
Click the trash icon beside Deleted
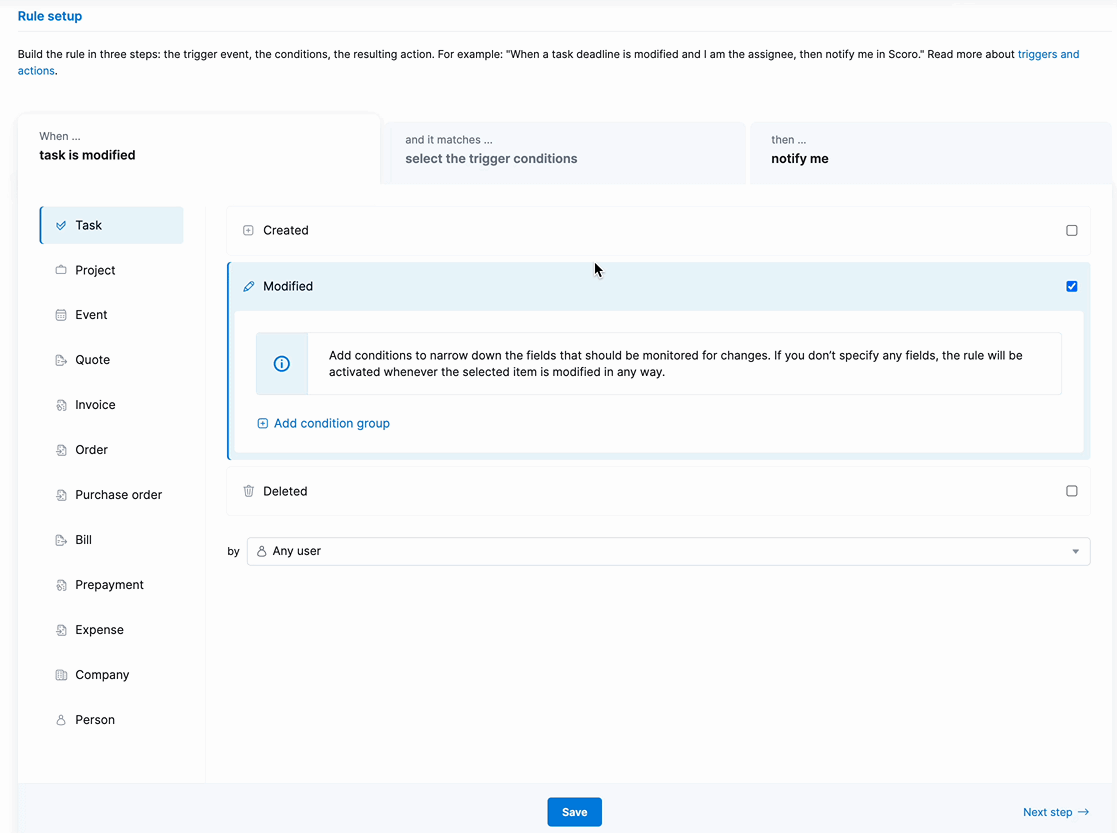pyautogui.click(x=249, y=491)
